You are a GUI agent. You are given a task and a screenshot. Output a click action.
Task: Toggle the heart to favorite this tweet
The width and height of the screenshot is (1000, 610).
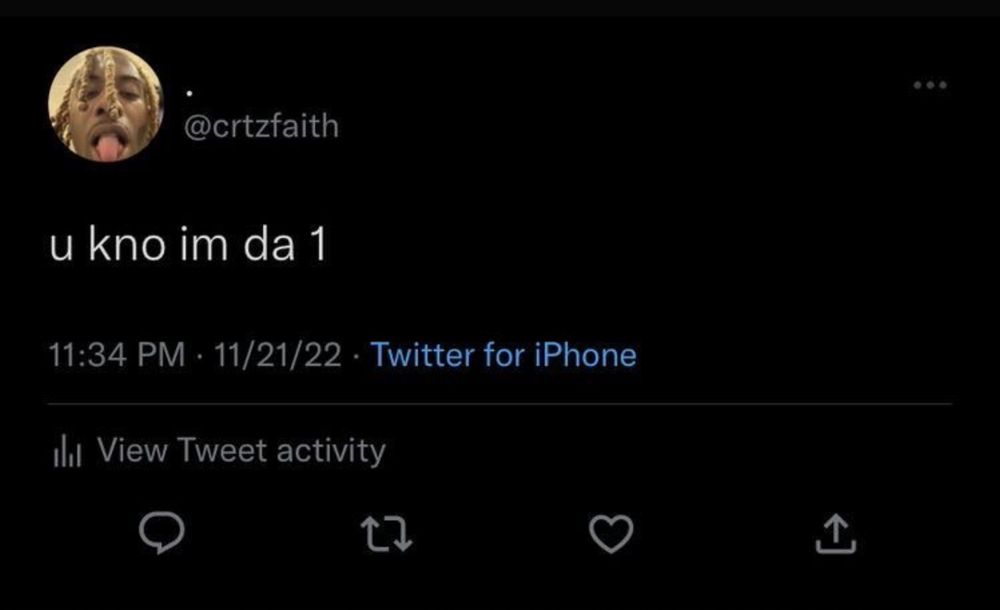pos(611,533)
